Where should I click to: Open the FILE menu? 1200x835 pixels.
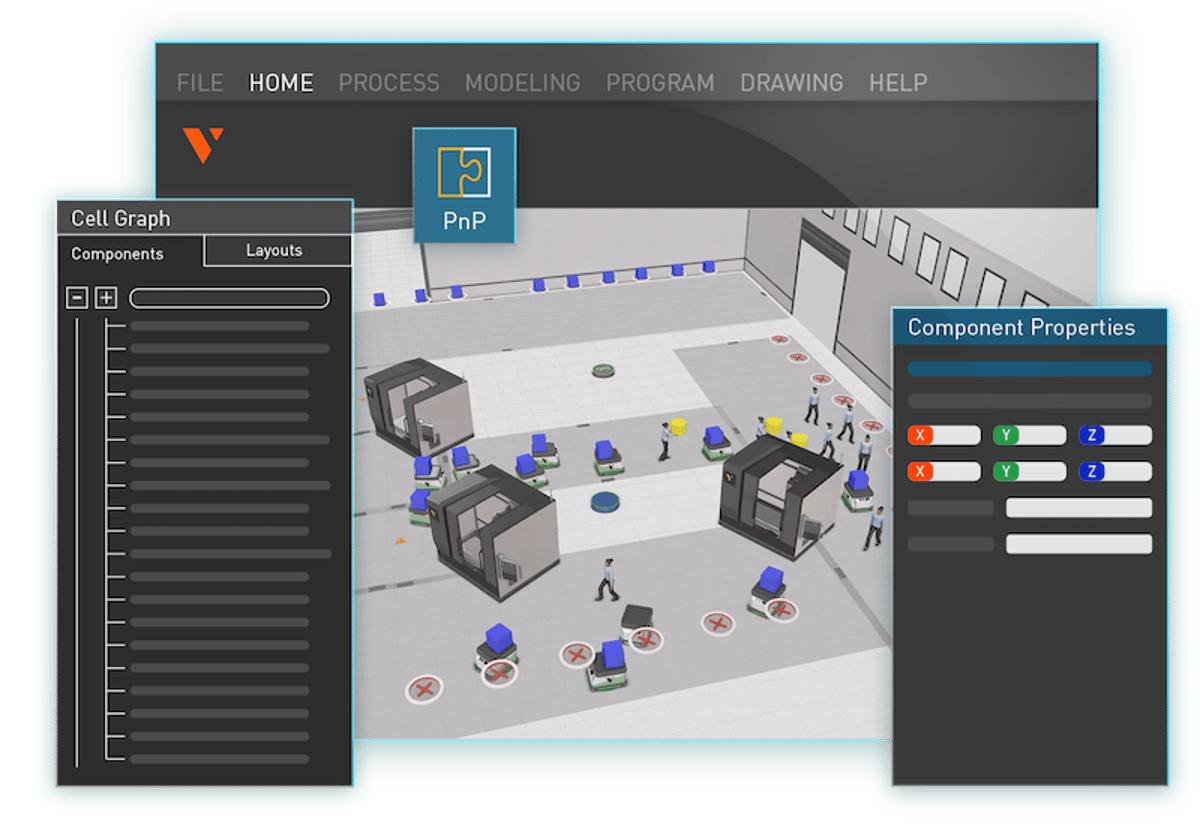200,83
